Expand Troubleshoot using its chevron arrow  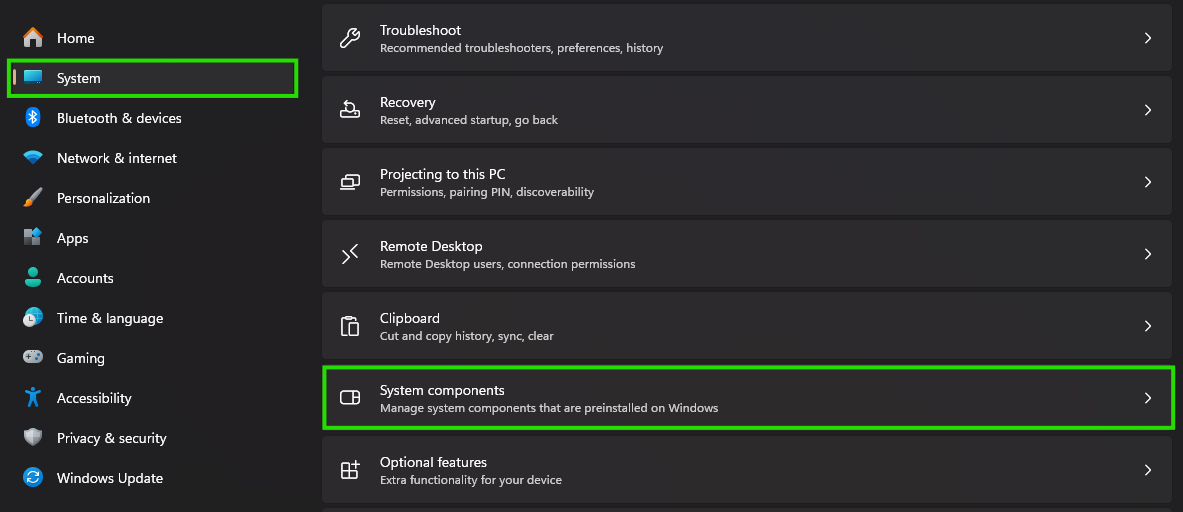coord(1148,38)
